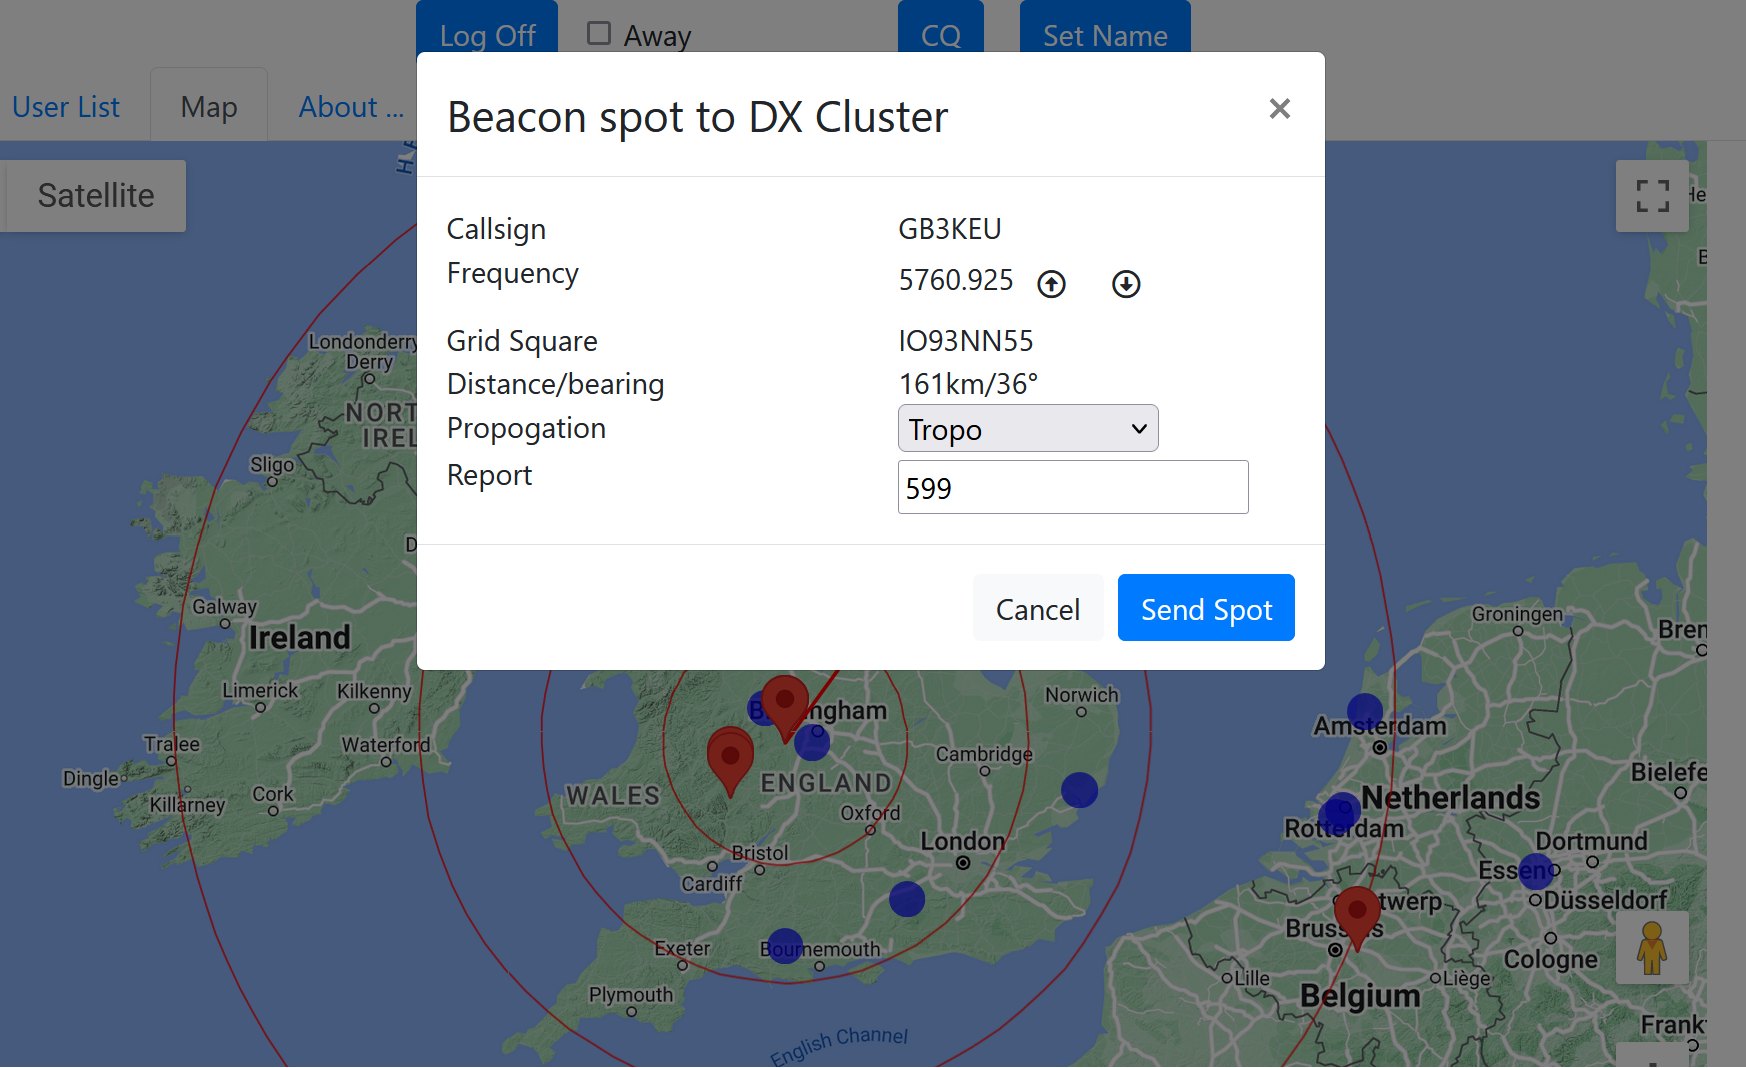Switch to the User List tab
This screenshot has width=1746, height=1068.
click(66, 107)
